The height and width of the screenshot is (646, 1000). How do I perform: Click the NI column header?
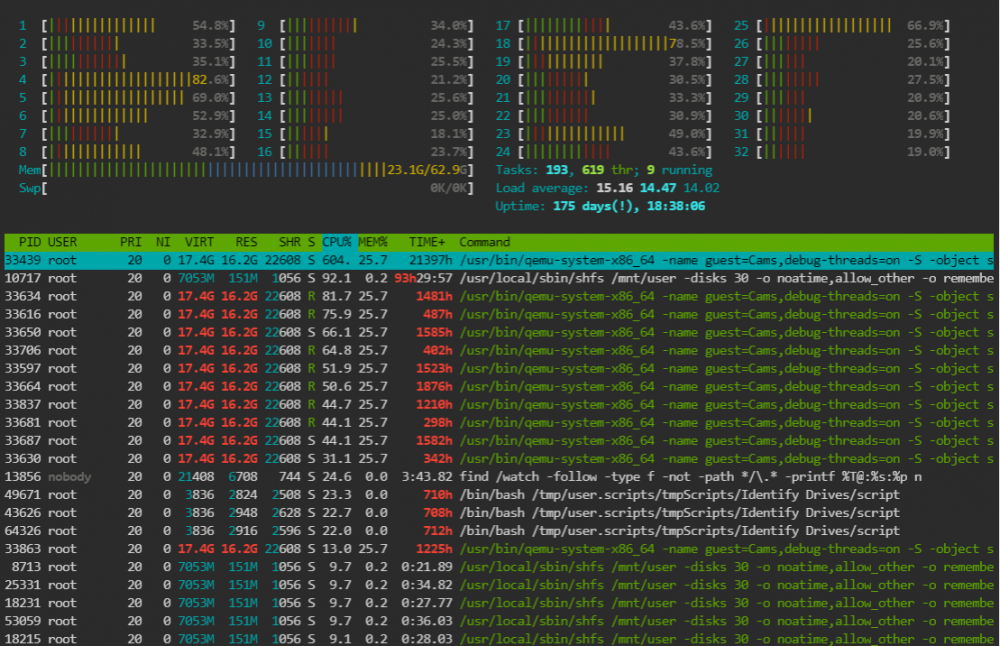coord(163,242)
